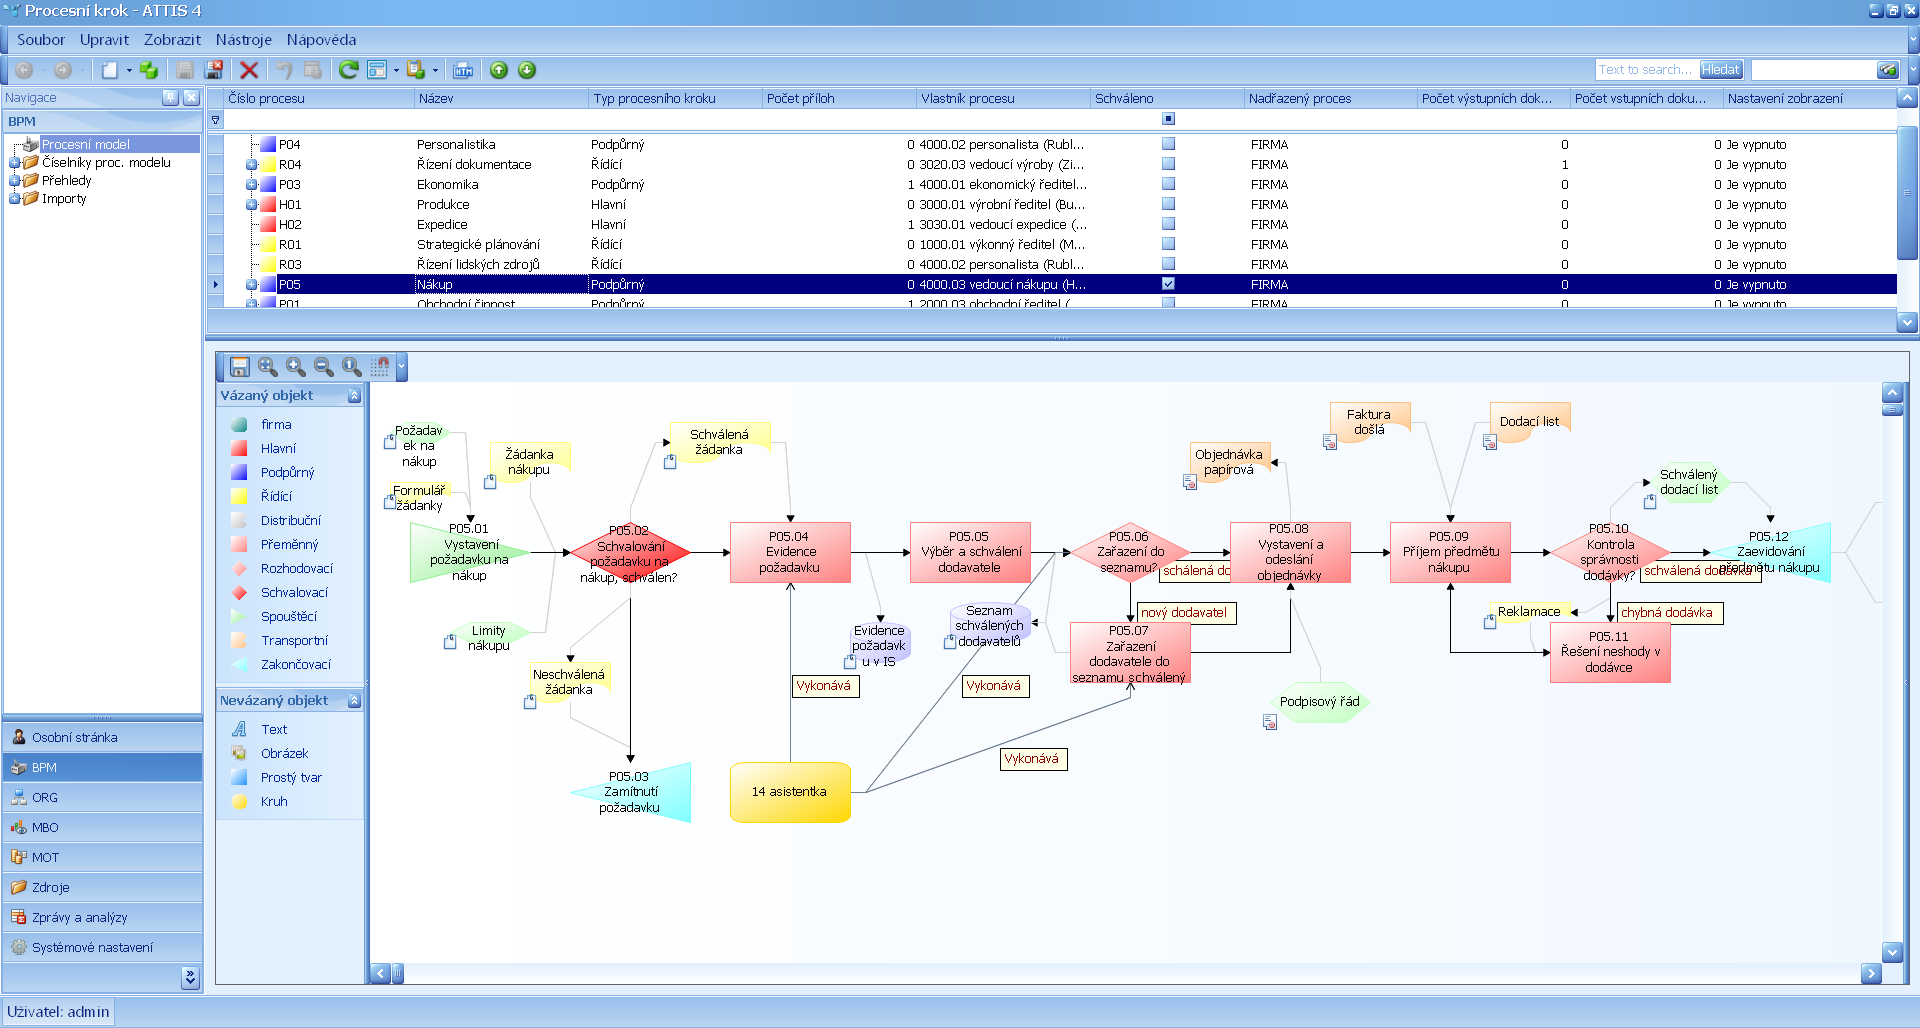Open Zprávy a analýzy section

coord(102,917)
